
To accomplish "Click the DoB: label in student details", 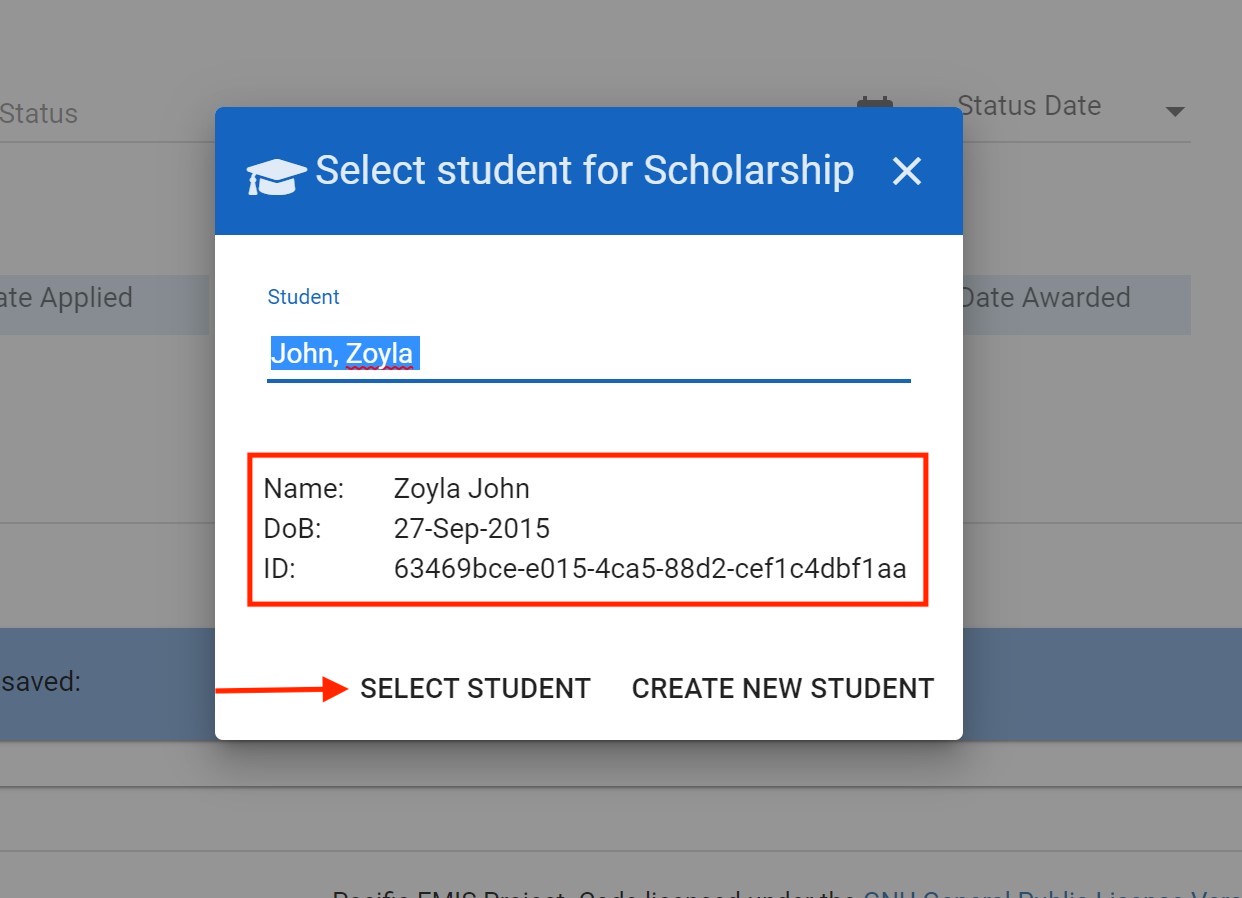I will pos(293,529).
